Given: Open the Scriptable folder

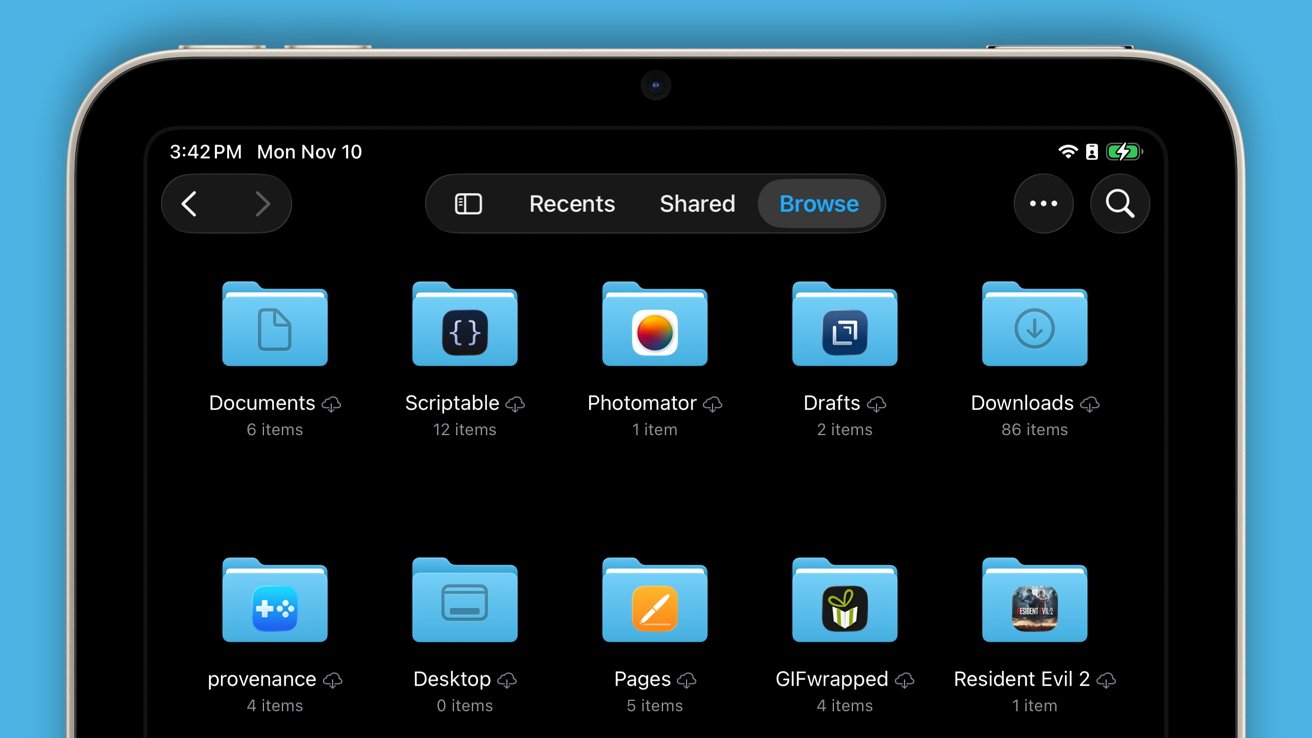Looking at the screenshot, I should pyautogui.click(x=465, y=324).
